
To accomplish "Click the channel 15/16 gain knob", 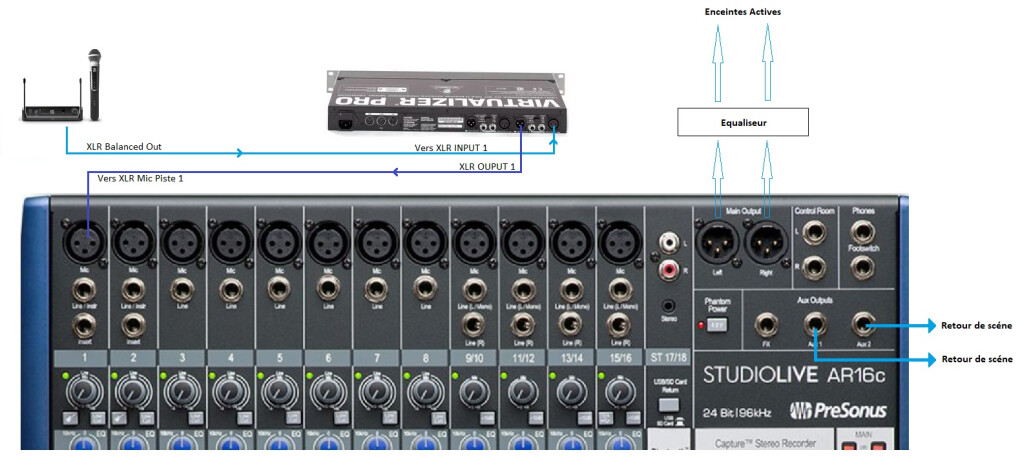I will tap(619, 392).
